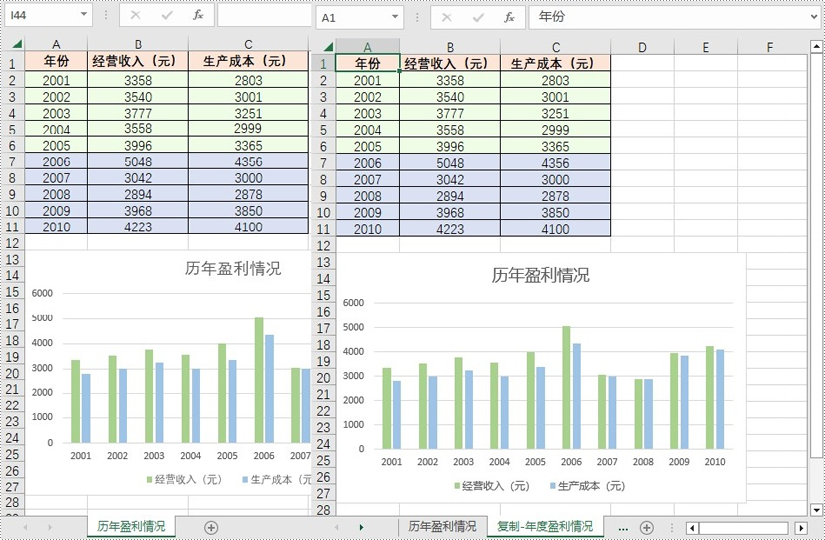This screenshot has width=825, height=540.
Task: Click 经营收入（元）header in left sheet
Action: [138, 61]
